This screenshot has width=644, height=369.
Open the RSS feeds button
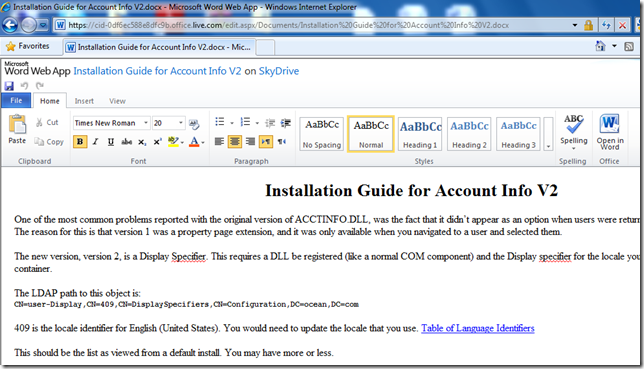[x=629, y=46]
